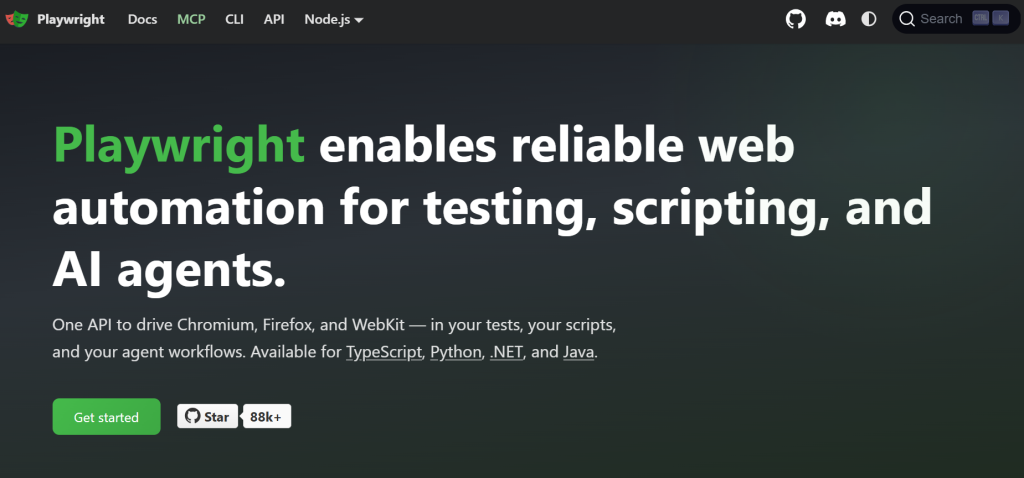Follow the Java link

coord(579,353)
